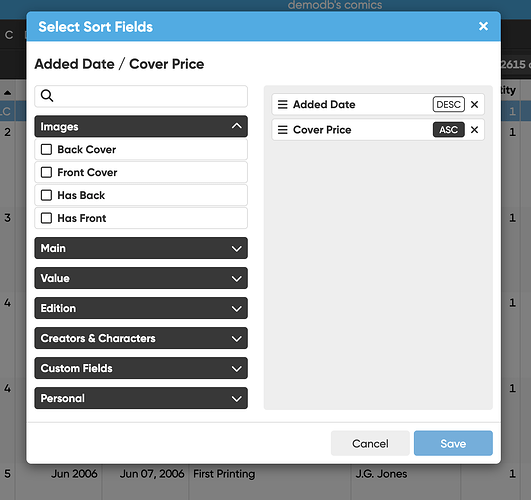Toggle DESC order for Added Date
The width and height of the screenshot is (531, 500).
pyautogui.click(x=449, y=104)
